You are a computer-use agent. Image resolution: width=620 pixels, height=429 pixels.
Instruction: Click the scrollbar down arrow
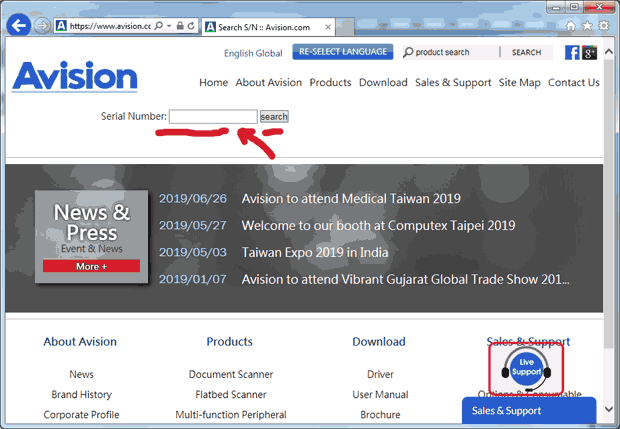pyautogui.click(x=609, y=409)
